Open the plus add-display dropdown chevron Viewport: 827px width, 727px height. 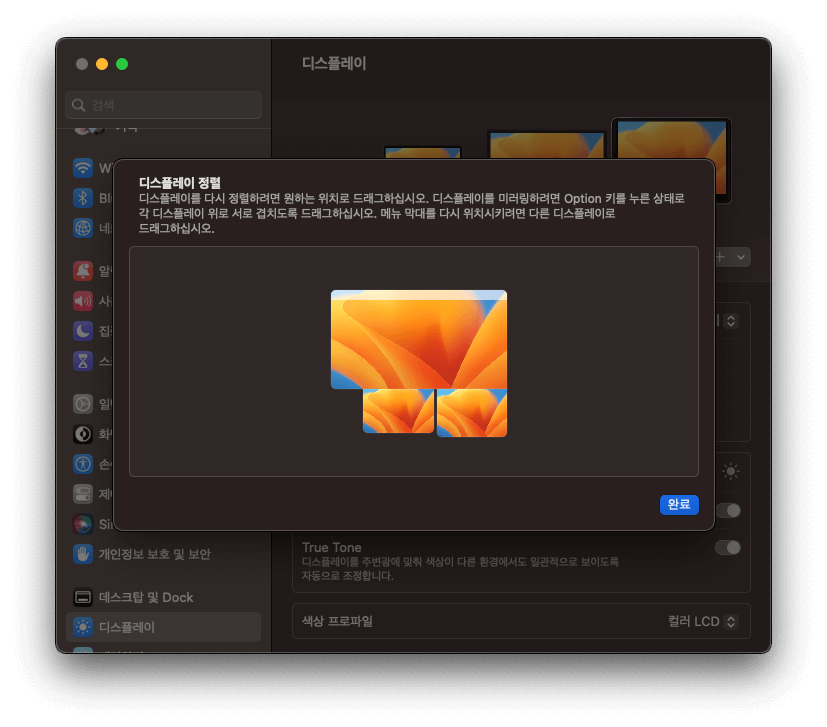(x=741, y=257)
